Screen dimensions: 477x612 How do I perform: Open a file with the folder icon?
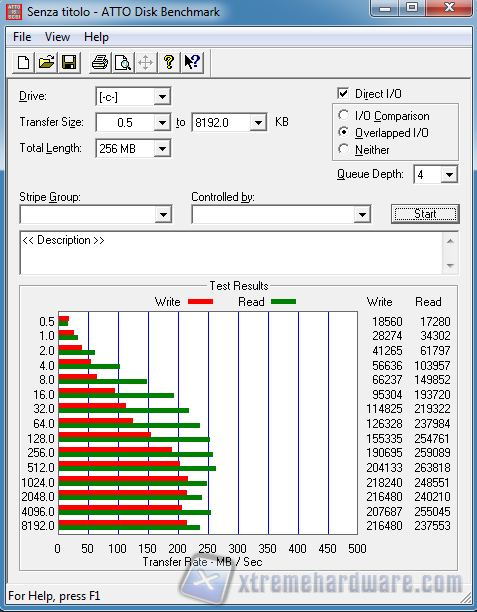(46, 62)
